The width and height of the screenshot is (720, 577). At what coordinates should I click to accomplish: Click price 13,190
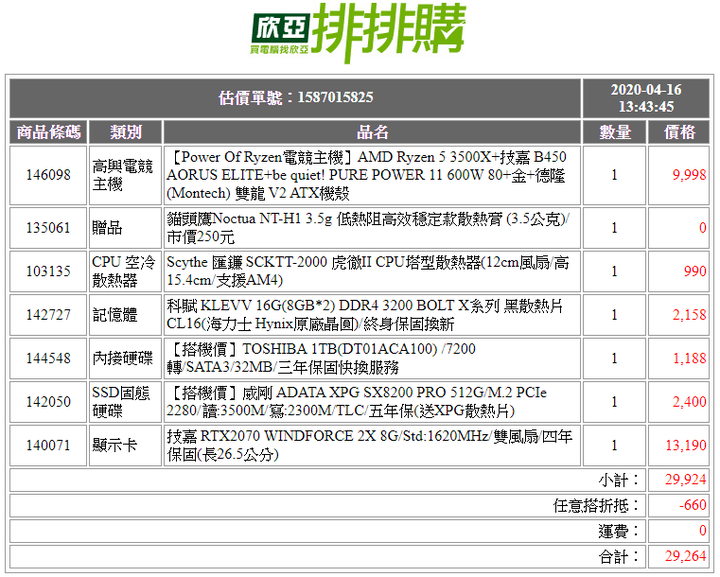point(686,445)
